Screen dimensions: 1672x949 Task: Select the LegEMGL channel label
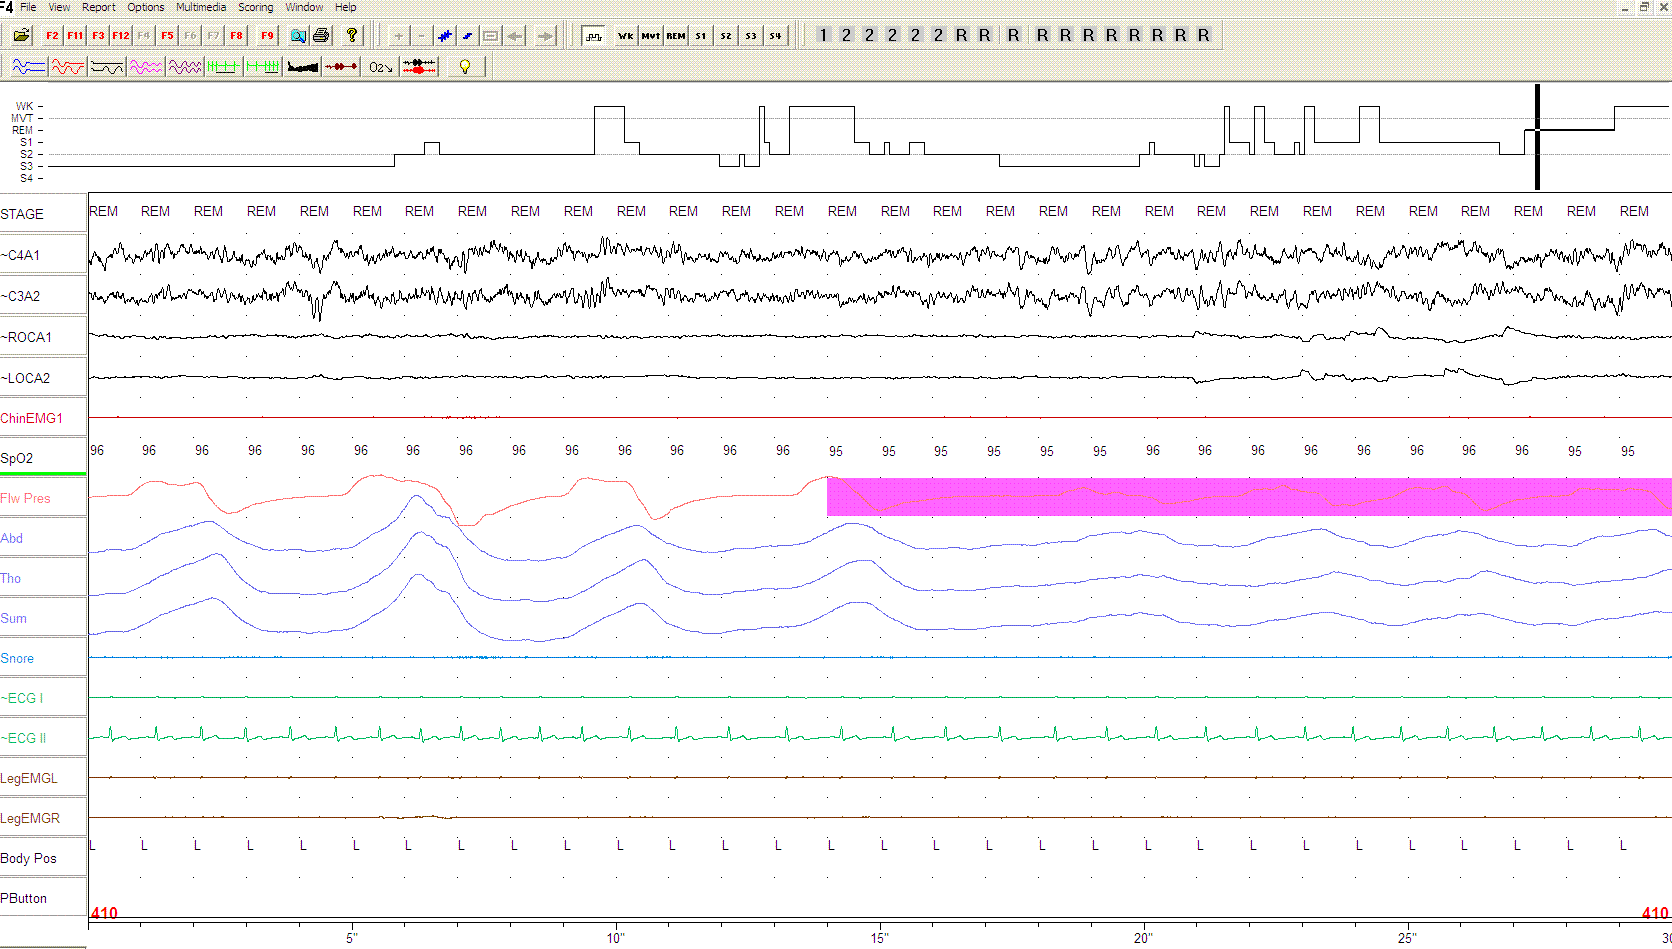[x=43, y=778]
